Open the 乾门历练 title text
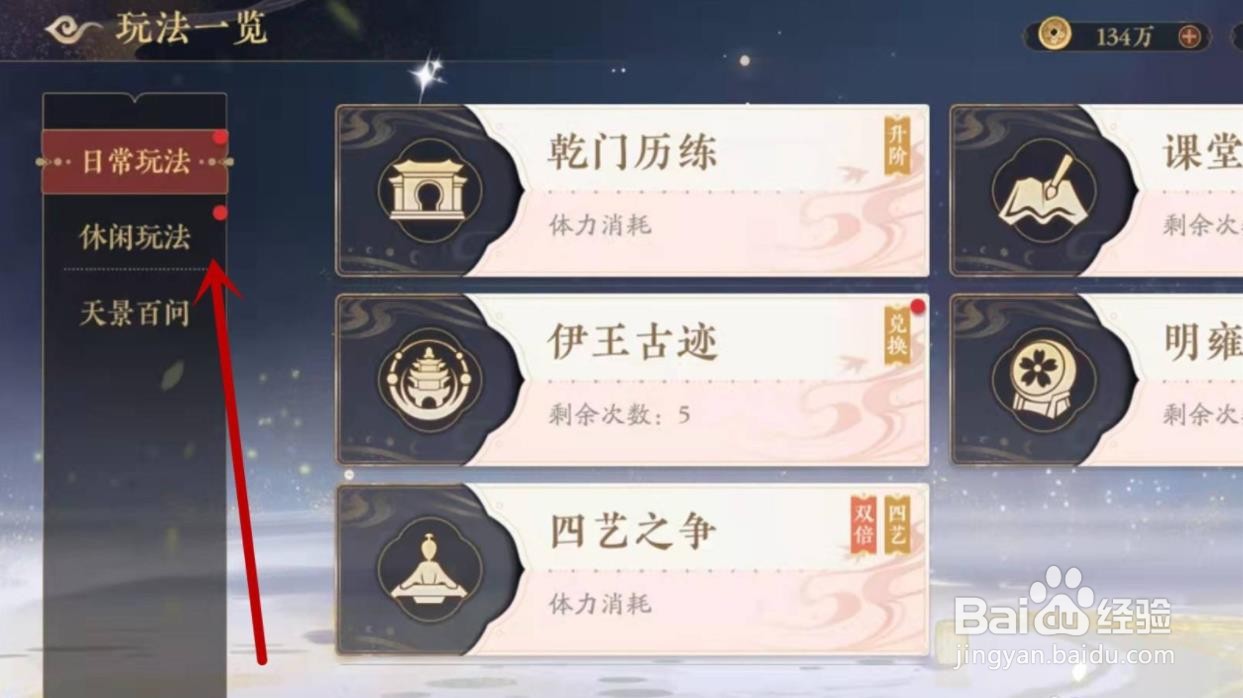 [x=633, y=153]
